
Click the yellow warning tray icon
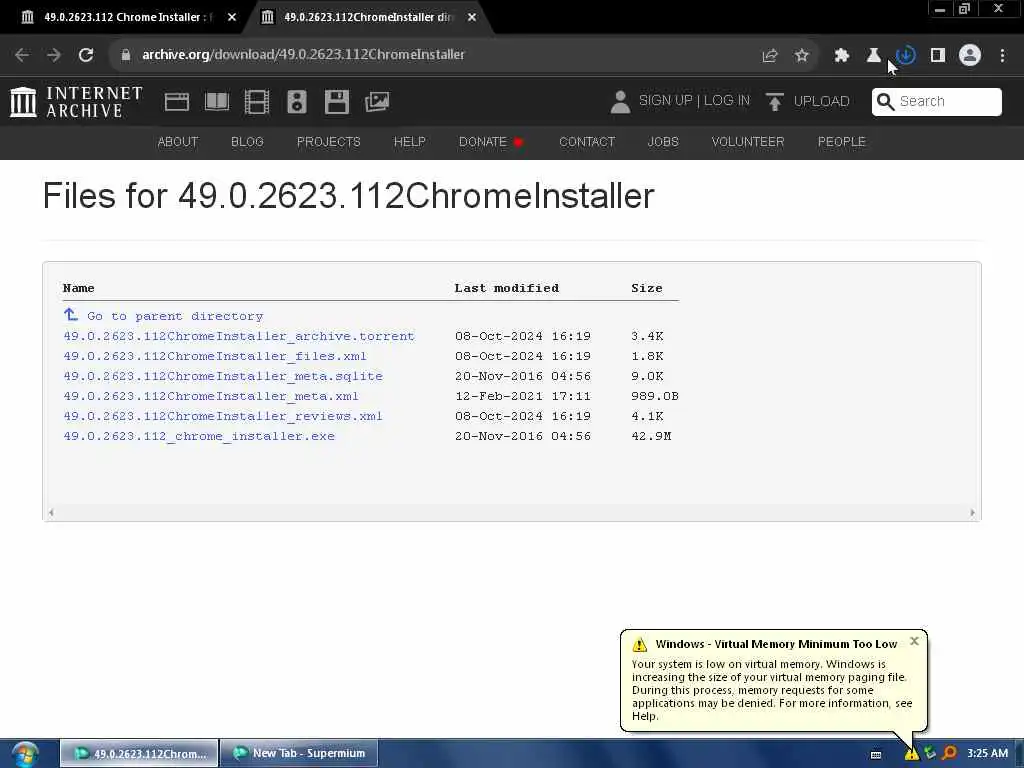tap(911, 754)
